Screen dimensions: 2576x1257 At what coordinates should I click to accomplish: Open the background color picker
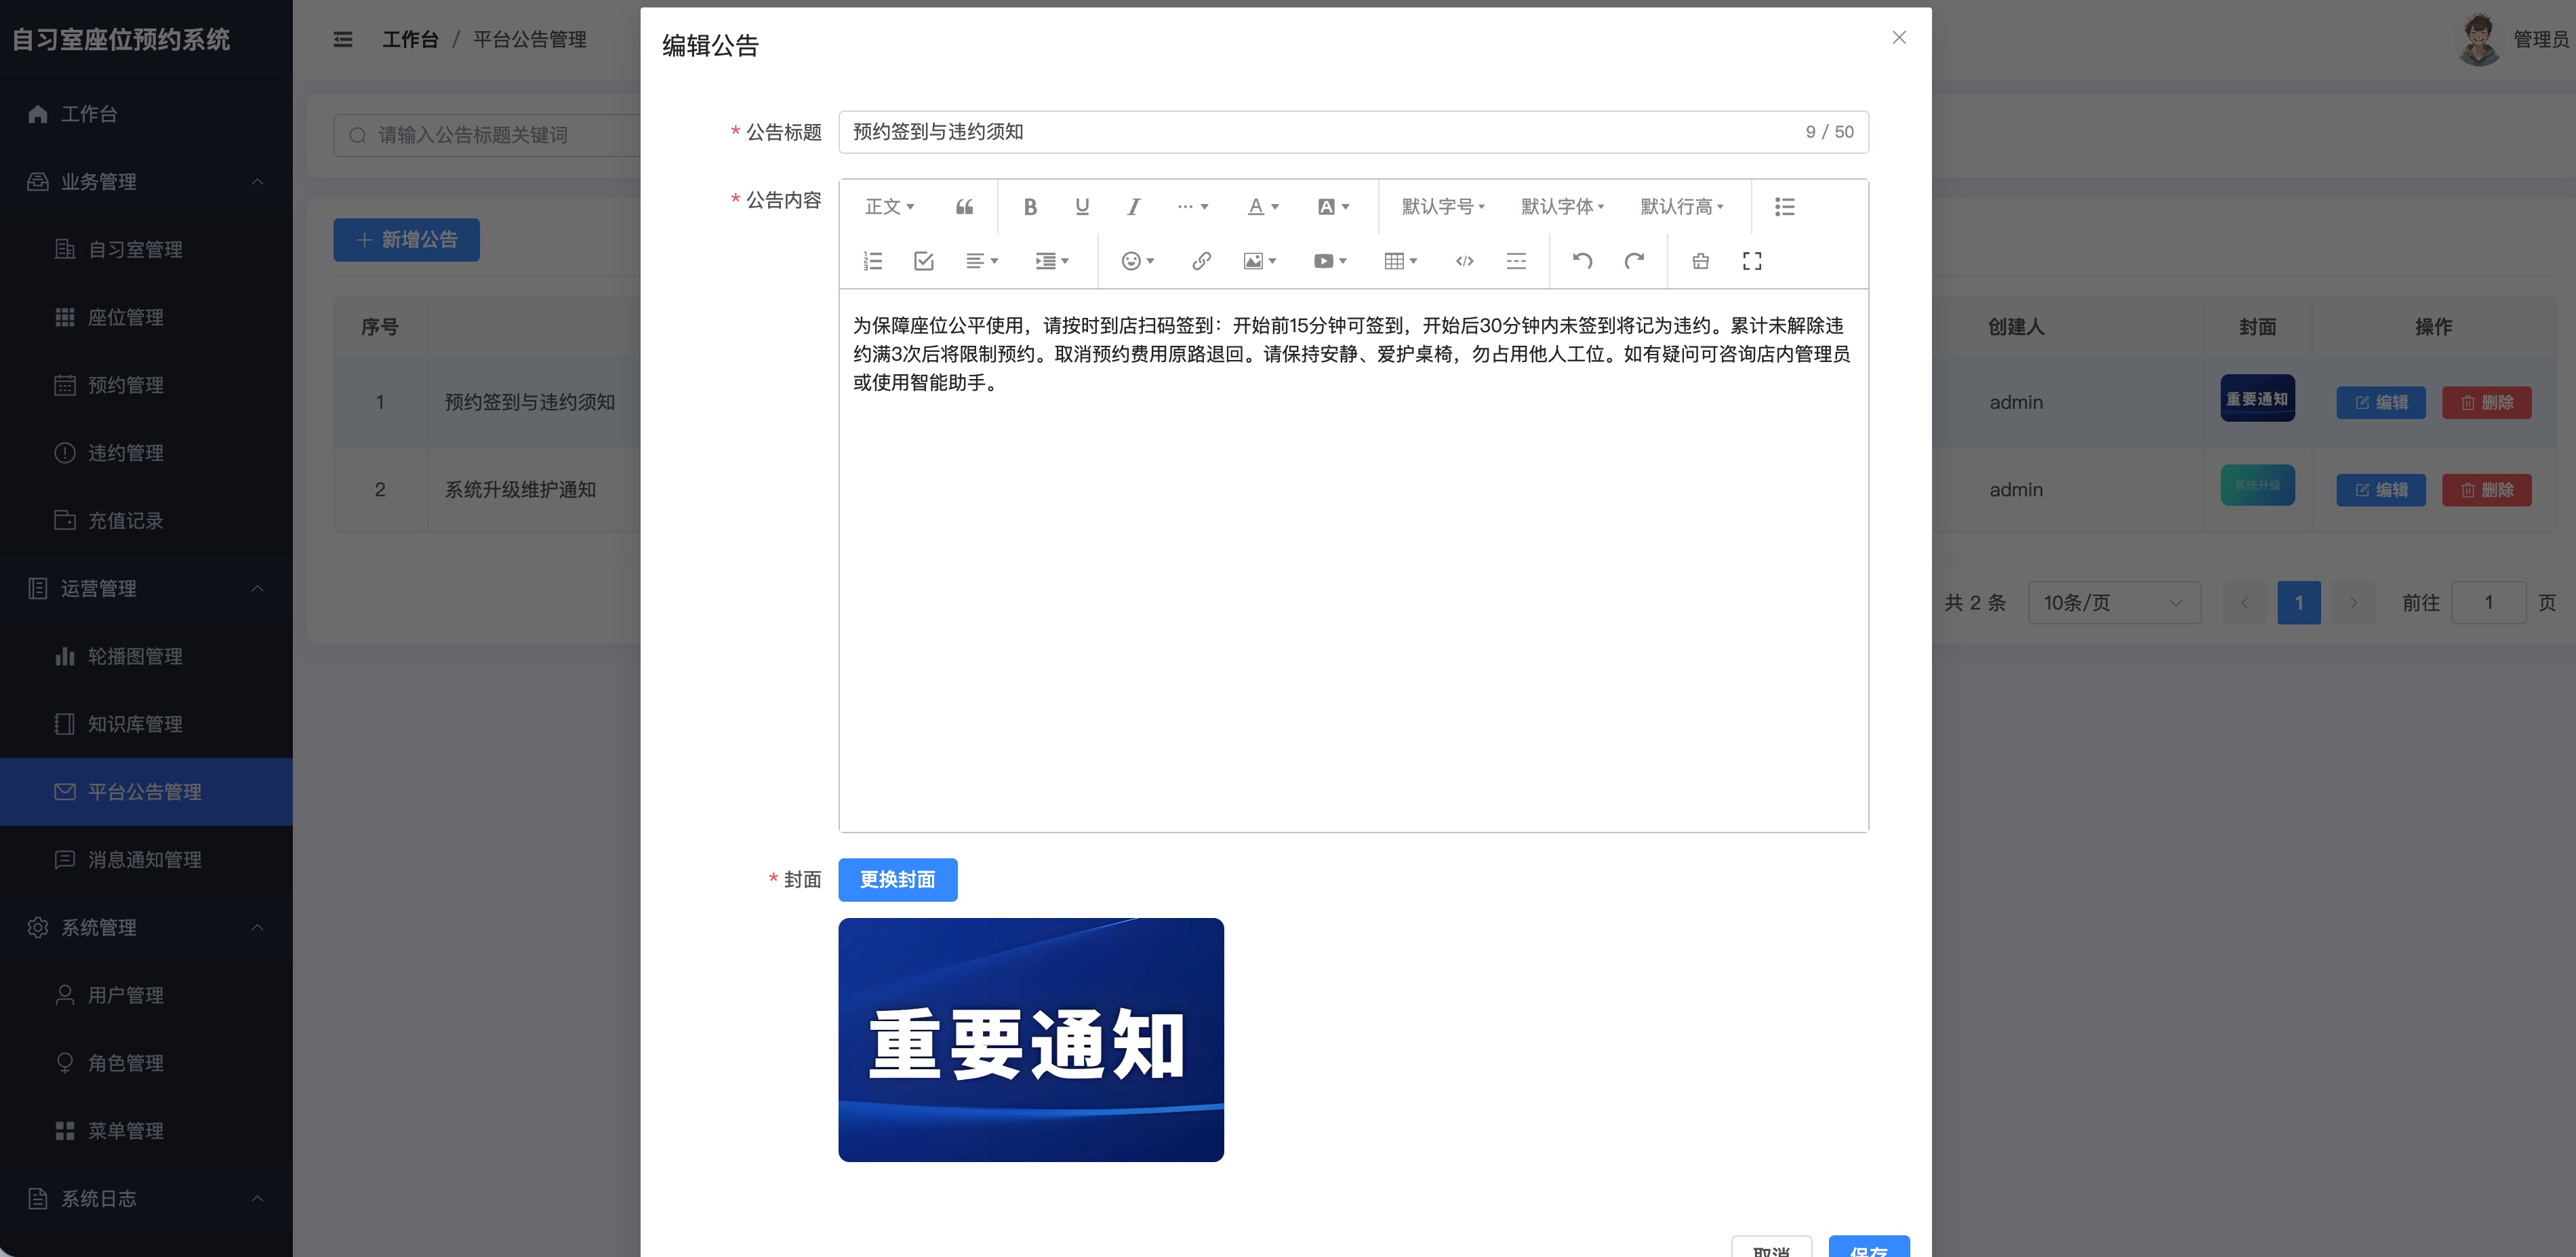click(x=1333, y=207)
